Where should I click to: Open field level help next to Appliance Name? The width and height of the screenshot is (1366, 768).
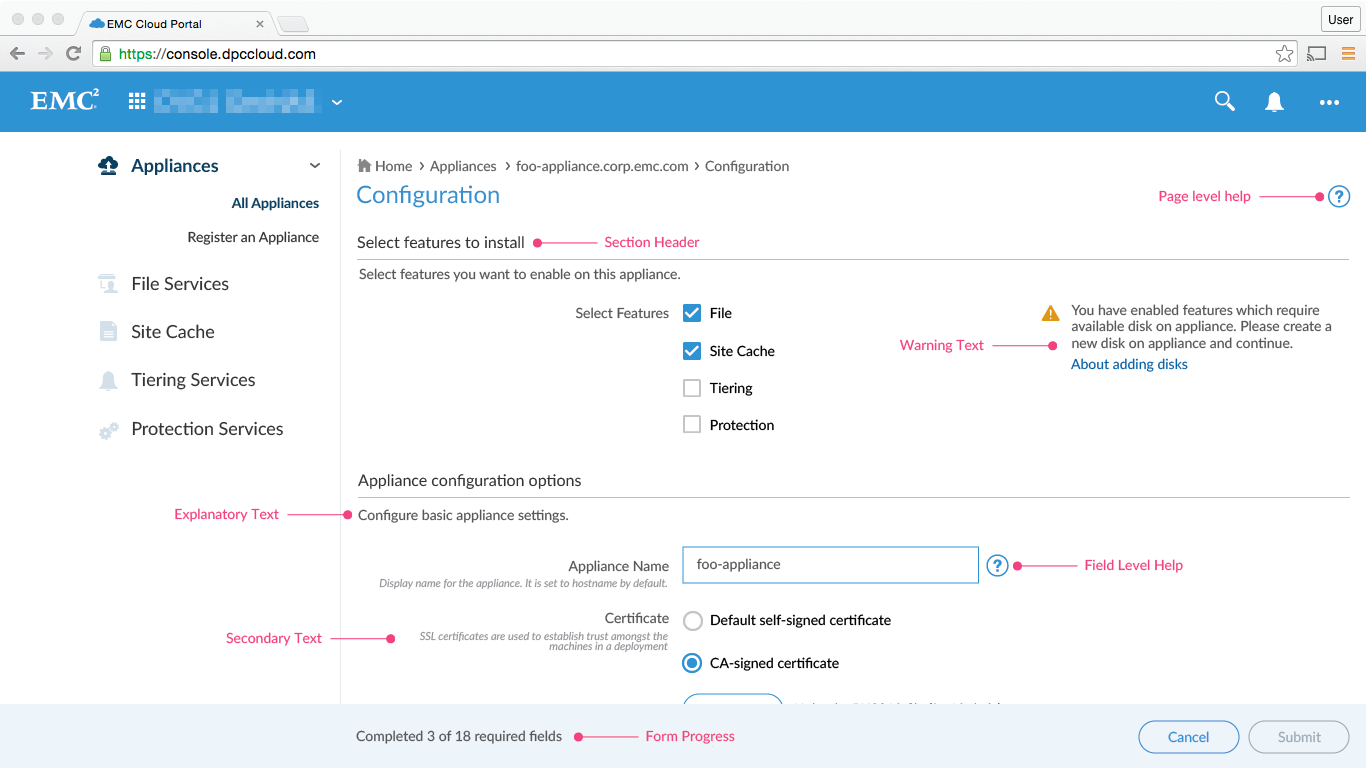pos(997,565)
